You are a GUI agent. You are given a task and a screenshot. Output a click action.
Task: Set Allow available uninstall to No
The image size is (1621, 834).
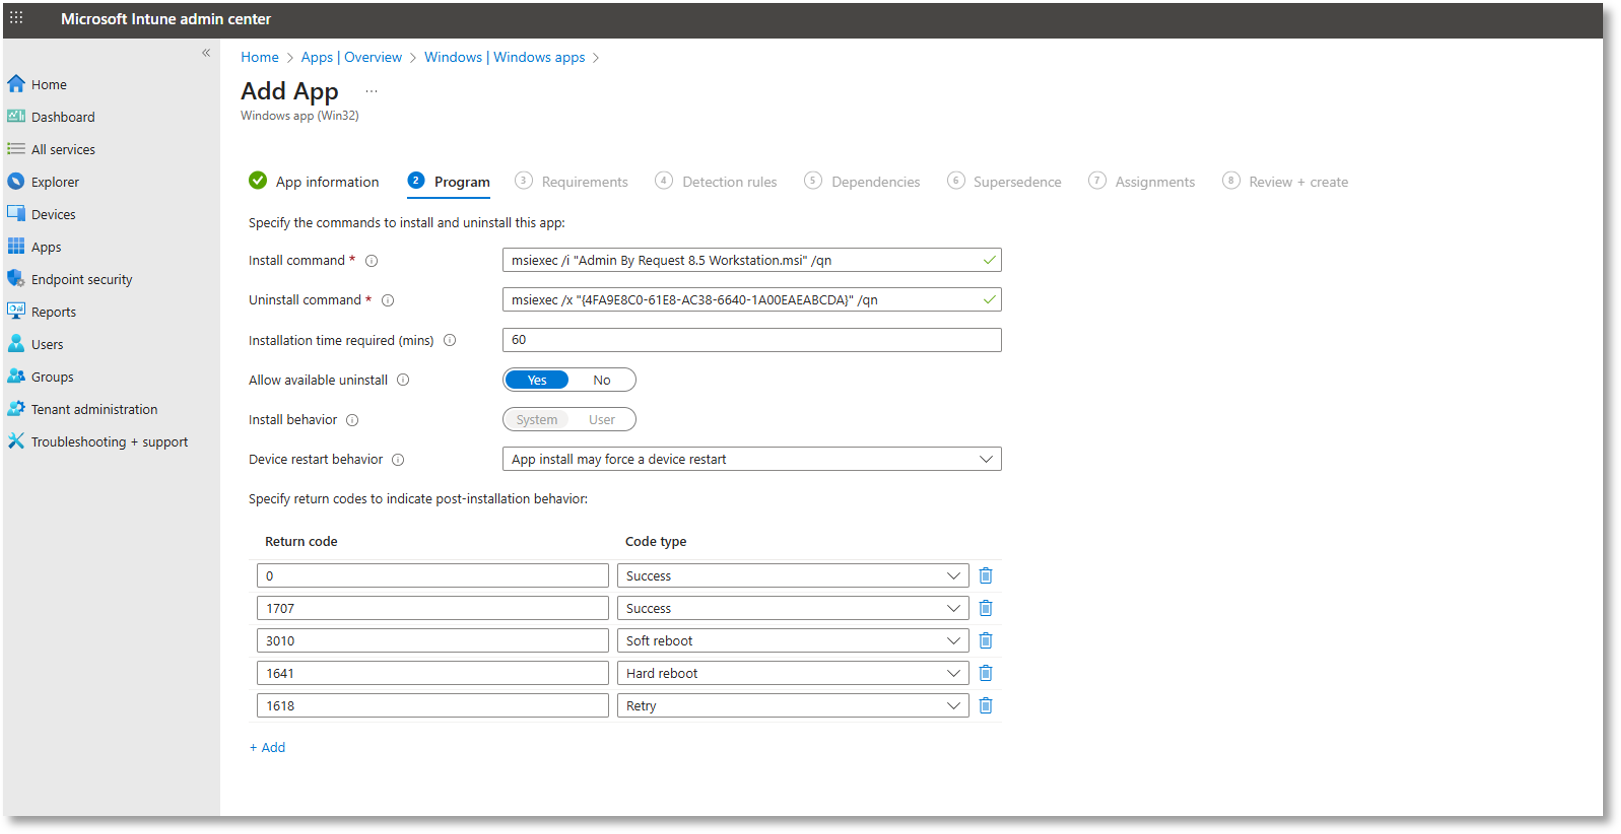tap(601, 380)
